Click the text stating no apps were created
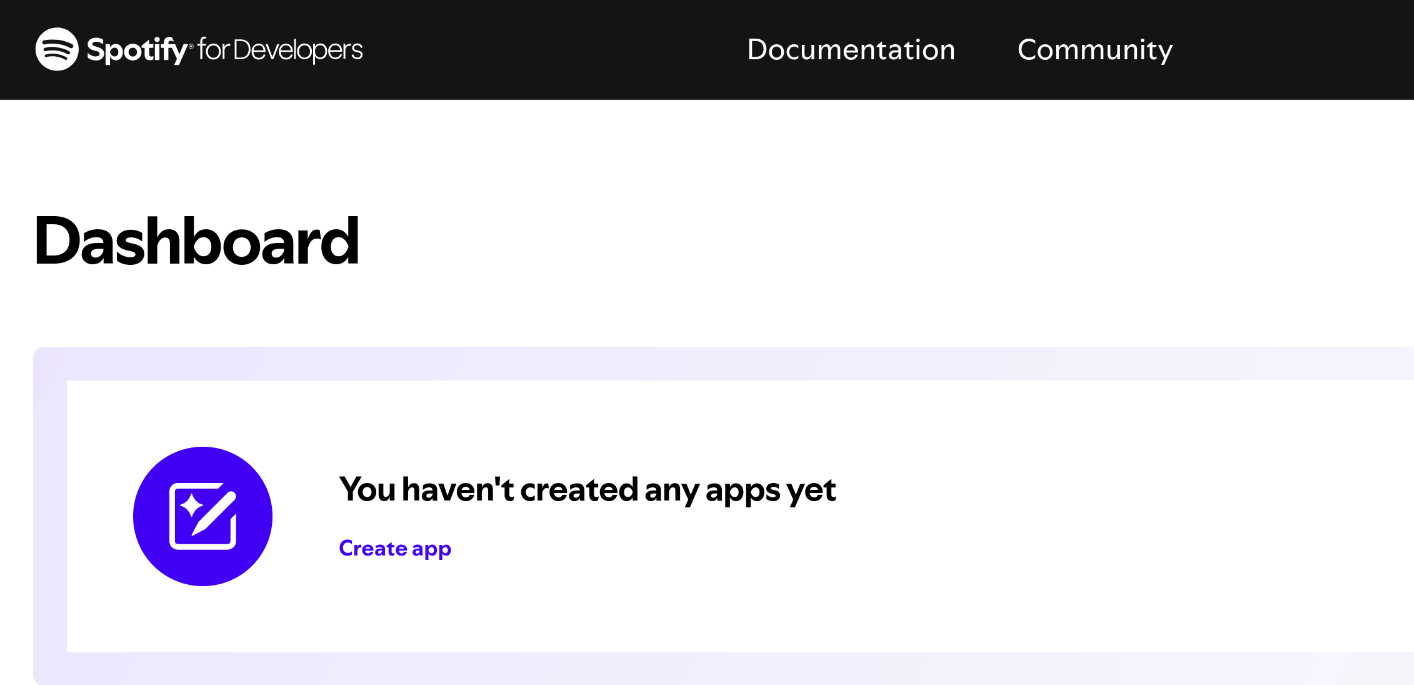This screenshot has width=1414, height=685. (x=587, y=489)
